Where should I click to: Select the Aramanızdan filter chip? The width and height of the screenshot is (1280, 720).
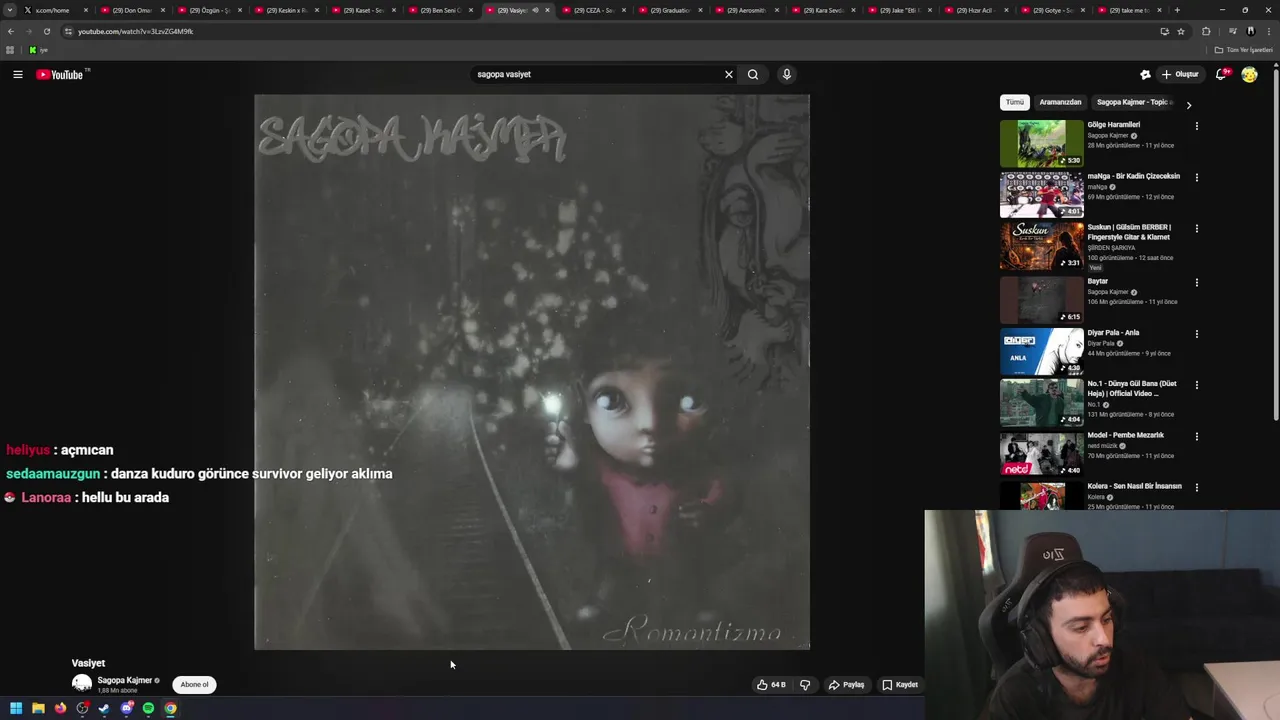click(1060, 102)
